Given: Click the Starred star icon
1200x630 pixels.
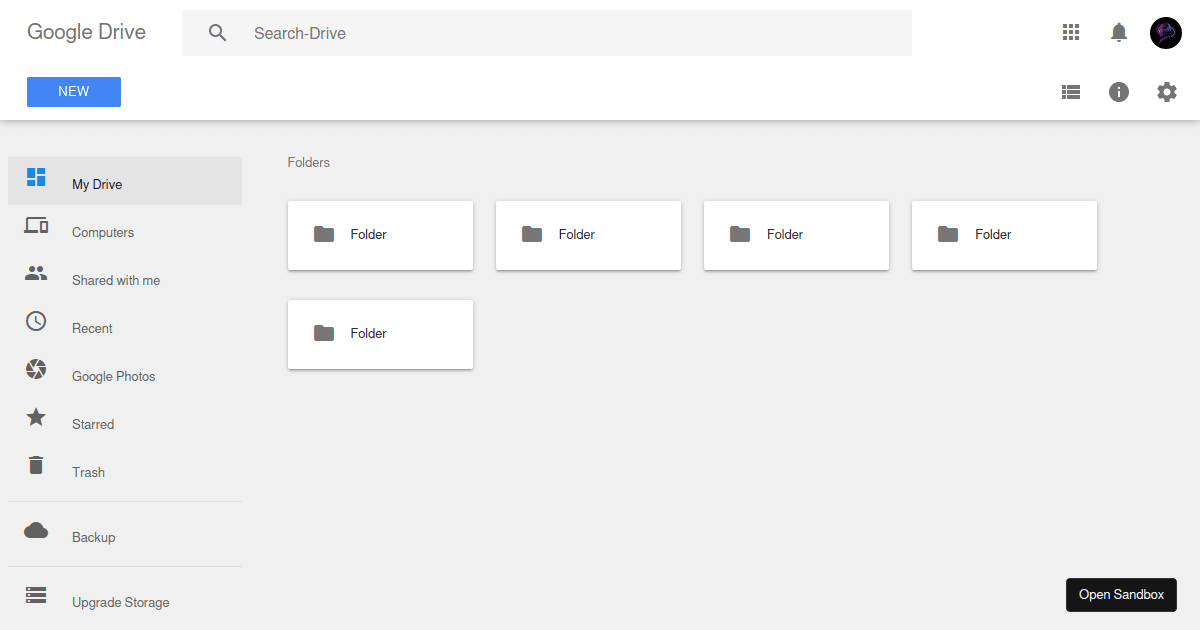Looking at the screenshot, I should [x=36, y=417].
